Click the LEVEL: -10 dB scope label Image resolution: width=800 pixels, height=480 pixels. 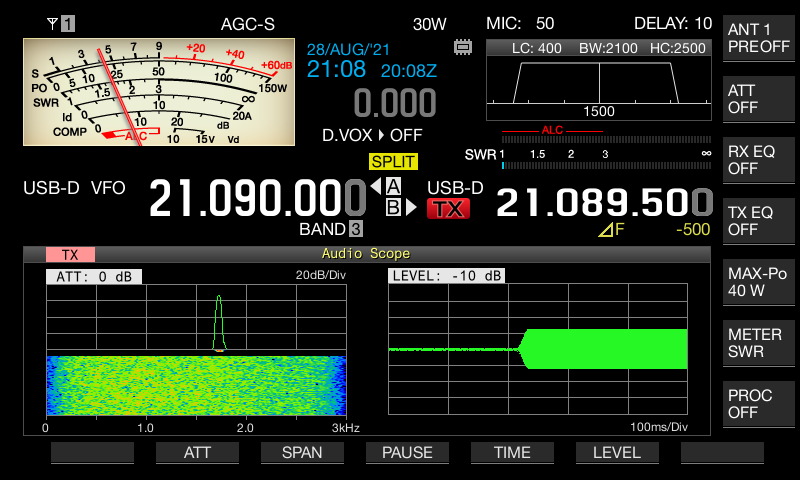[x=446, y=276]
